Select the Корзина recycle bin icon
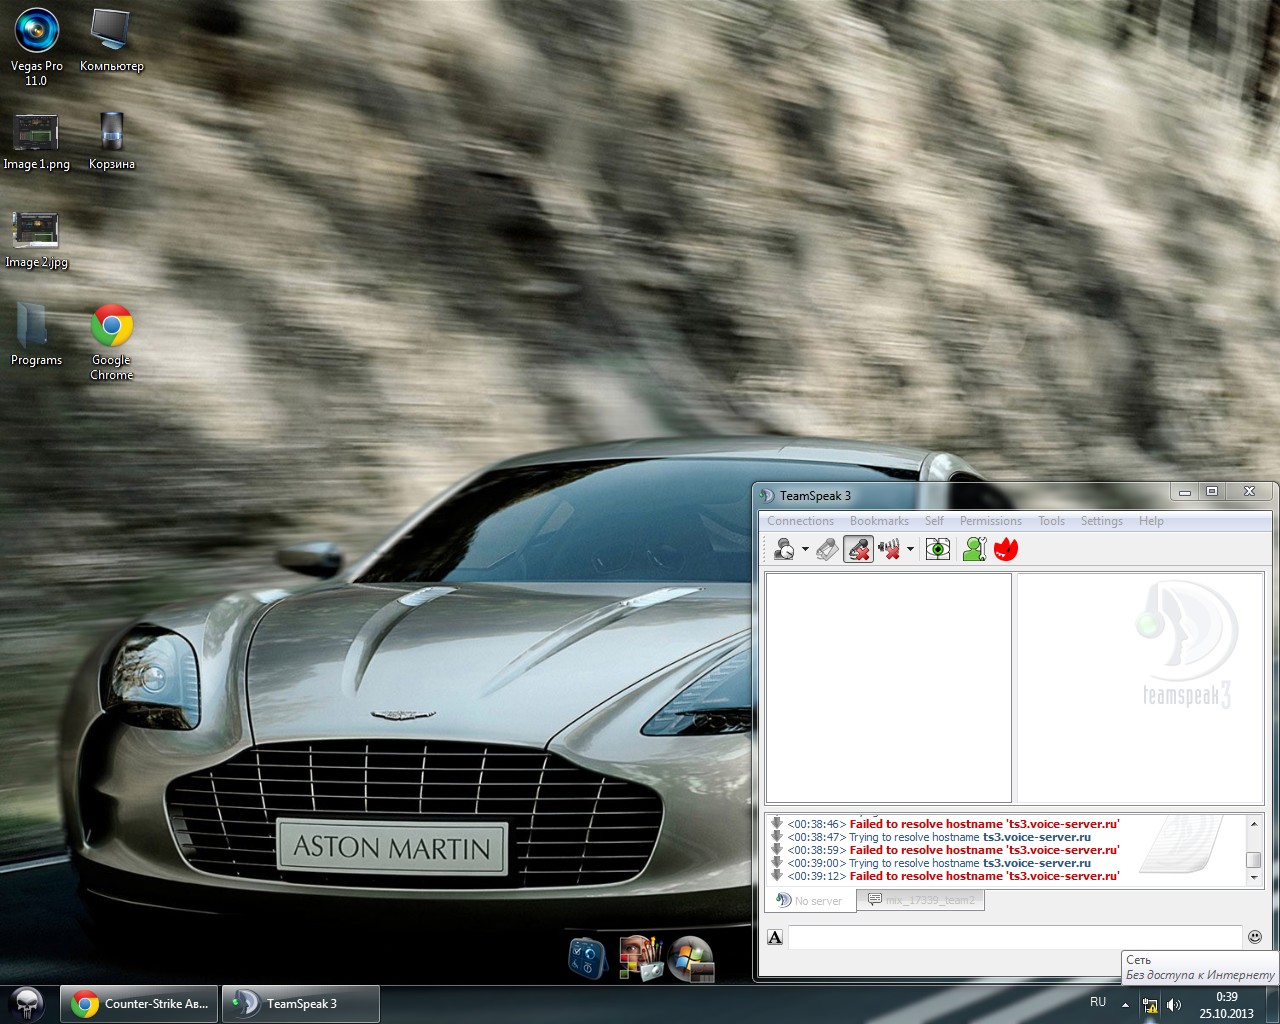1280x1024 pixels. 111,142
